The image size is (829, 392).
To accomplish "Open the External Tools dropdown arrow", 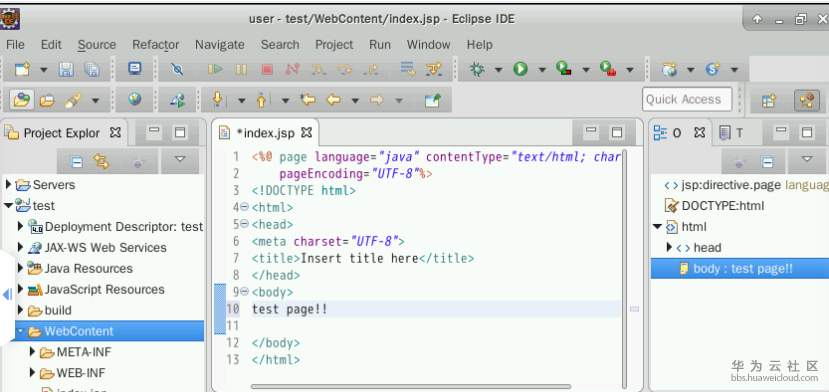I will (x=630, y=70).
